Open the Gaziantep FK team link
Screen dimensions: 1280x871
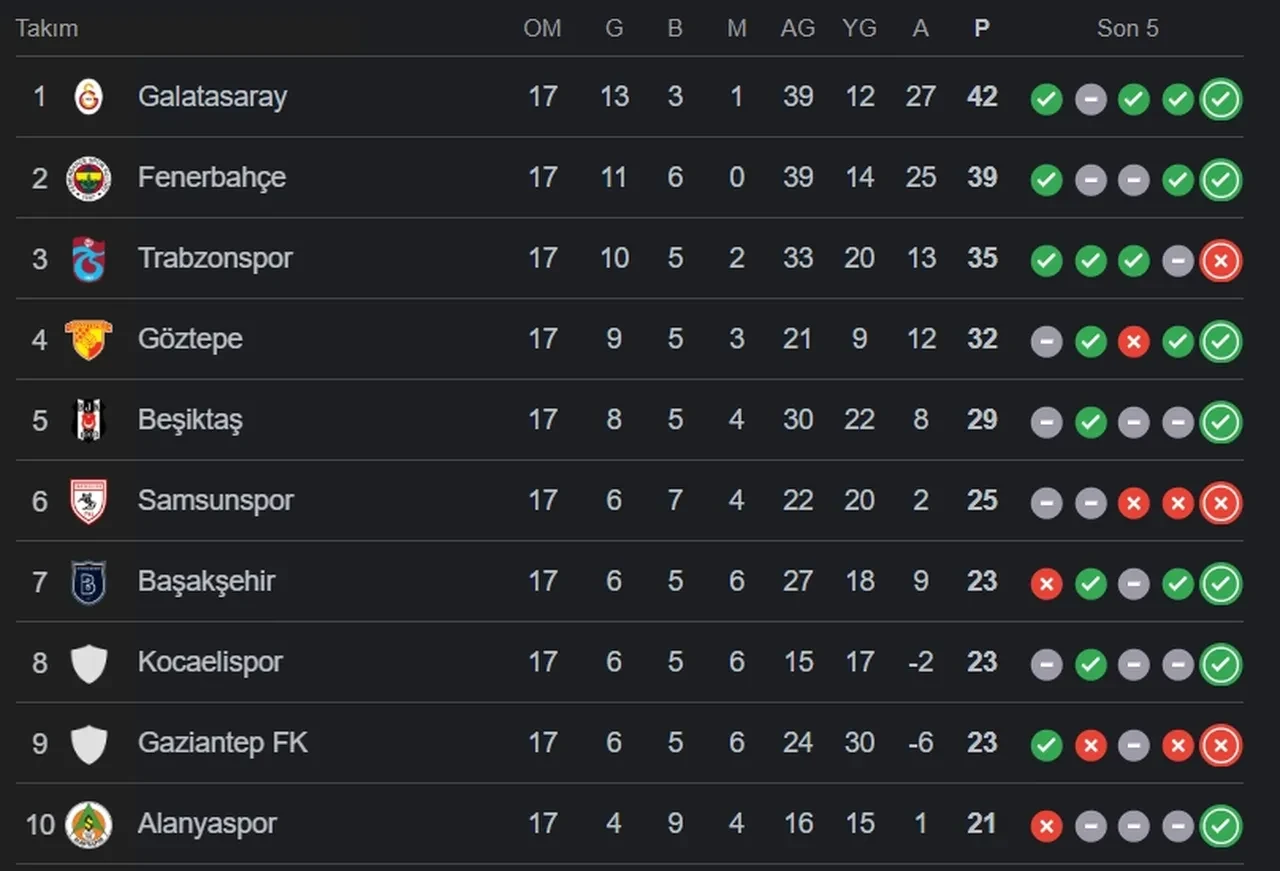223,743
